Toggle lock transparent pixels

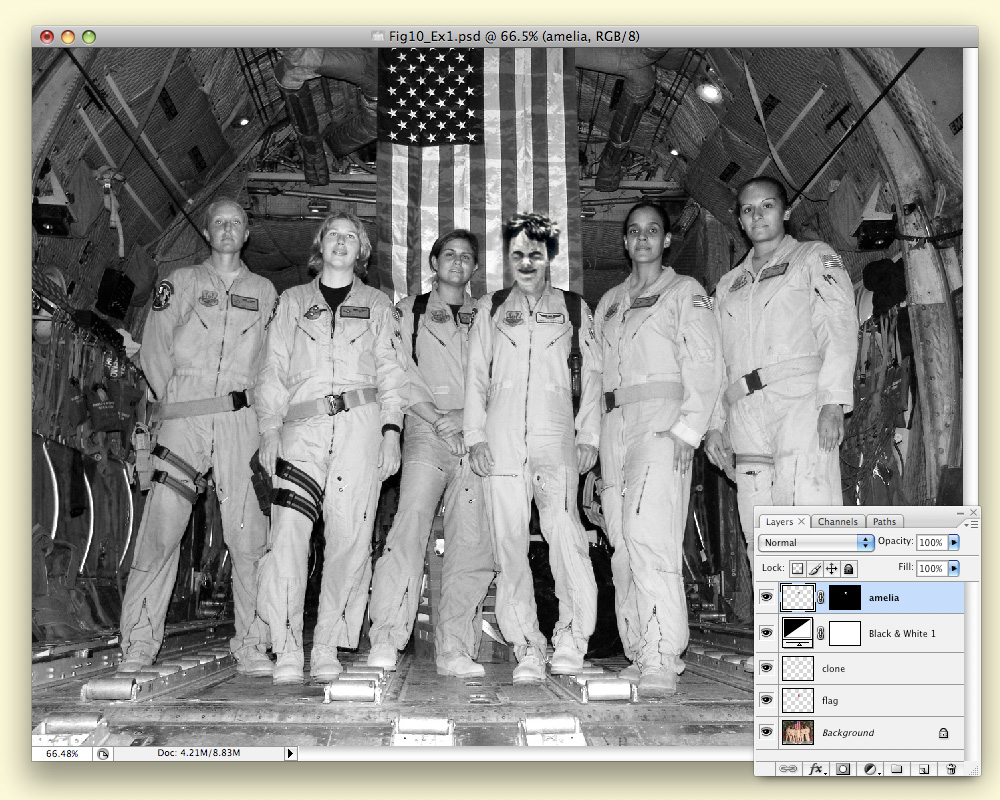pyautogui.click(x=798, y=568)
